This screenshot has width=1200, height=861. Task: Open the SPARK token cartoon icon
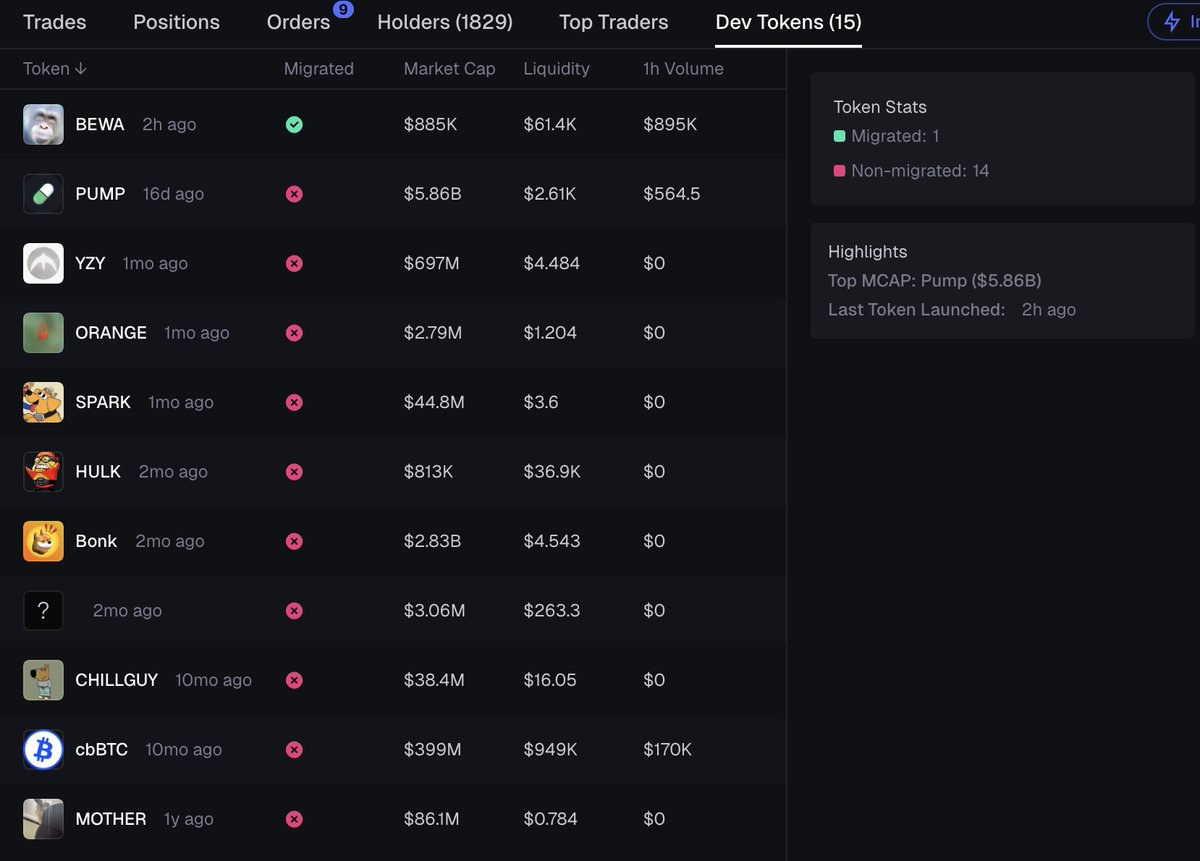43,402
